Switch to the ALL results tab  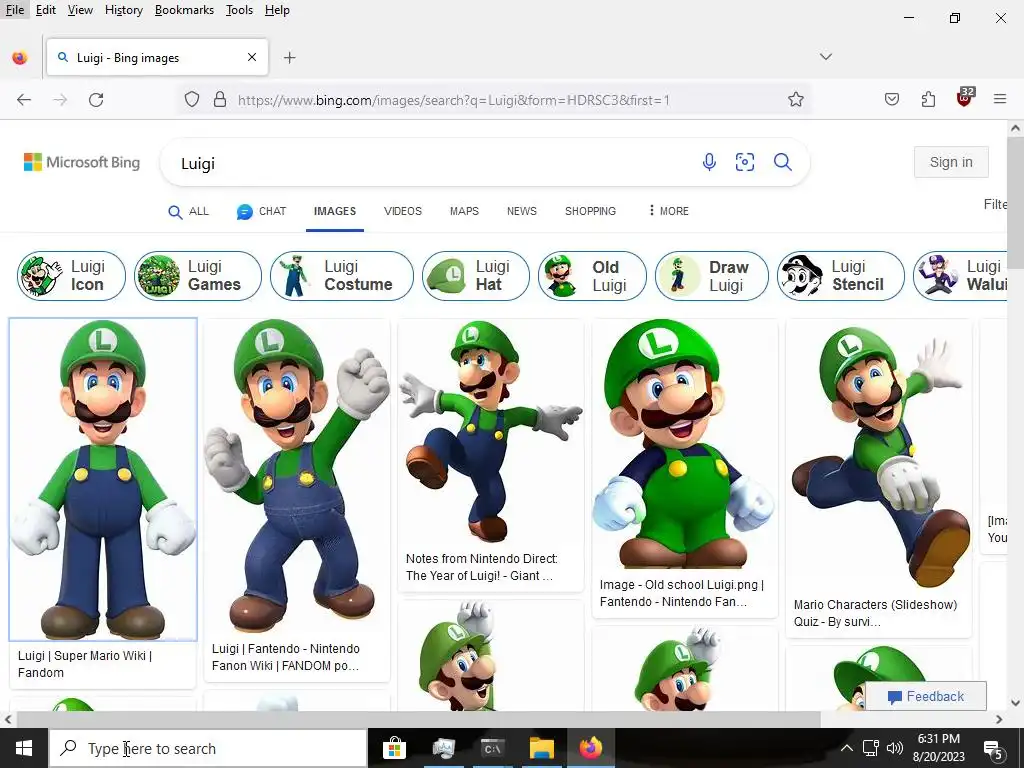pyautogui.click(x=189, y=211)
